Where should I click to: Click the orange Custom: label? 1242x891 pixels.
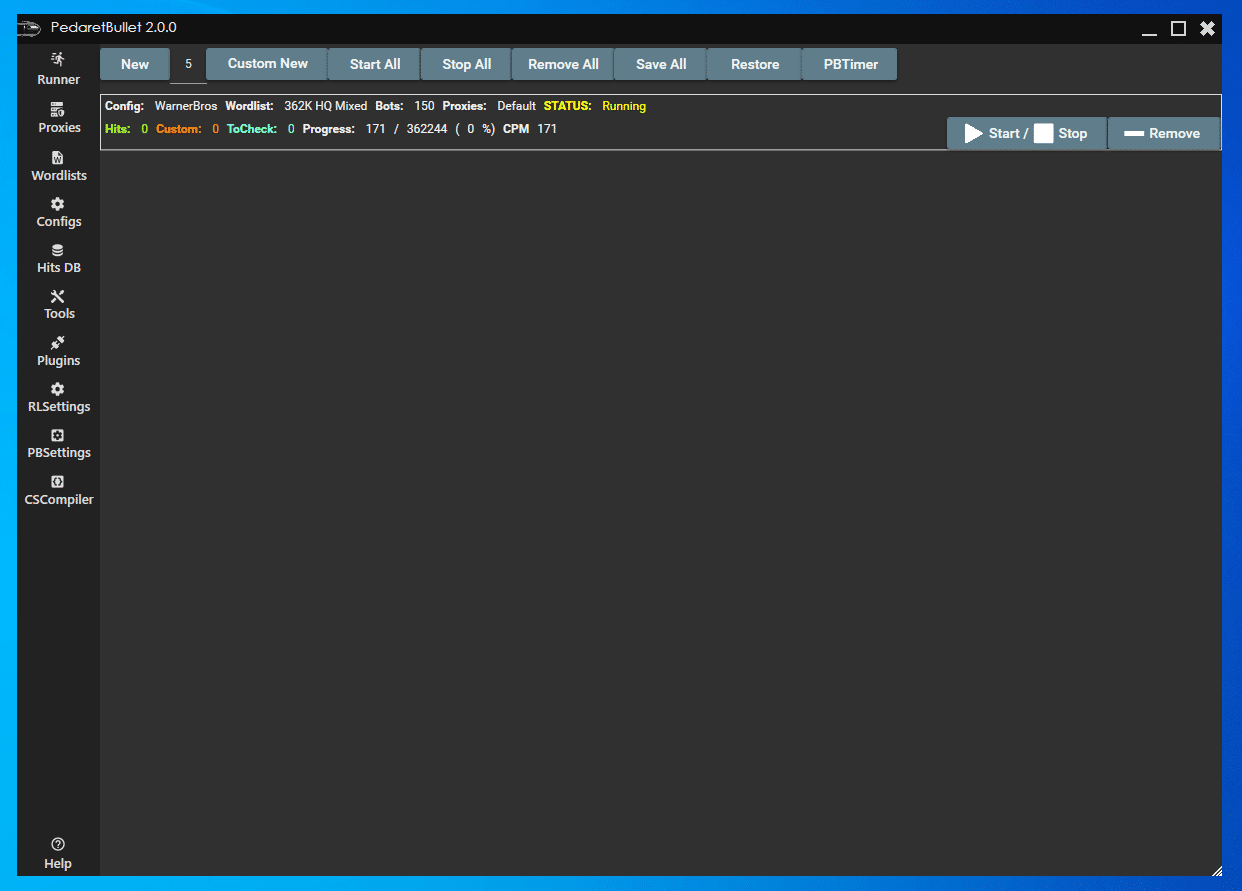[x=179, y=129]
